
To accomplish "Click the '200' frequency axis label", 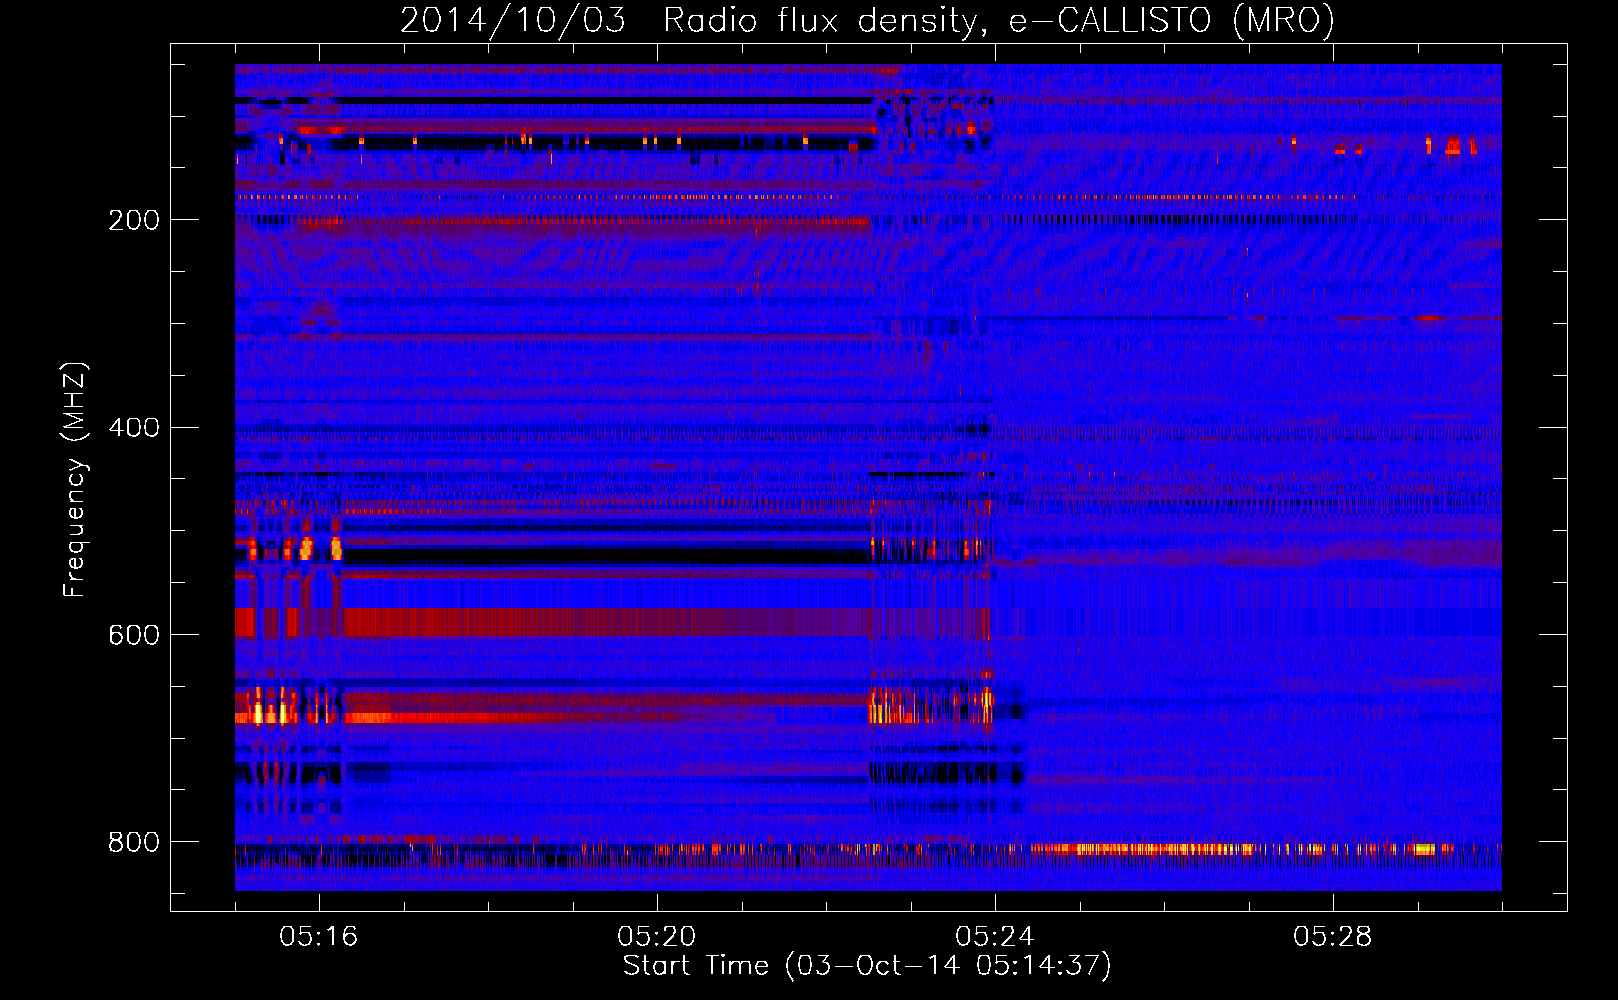I will click(x=134, y=221).
